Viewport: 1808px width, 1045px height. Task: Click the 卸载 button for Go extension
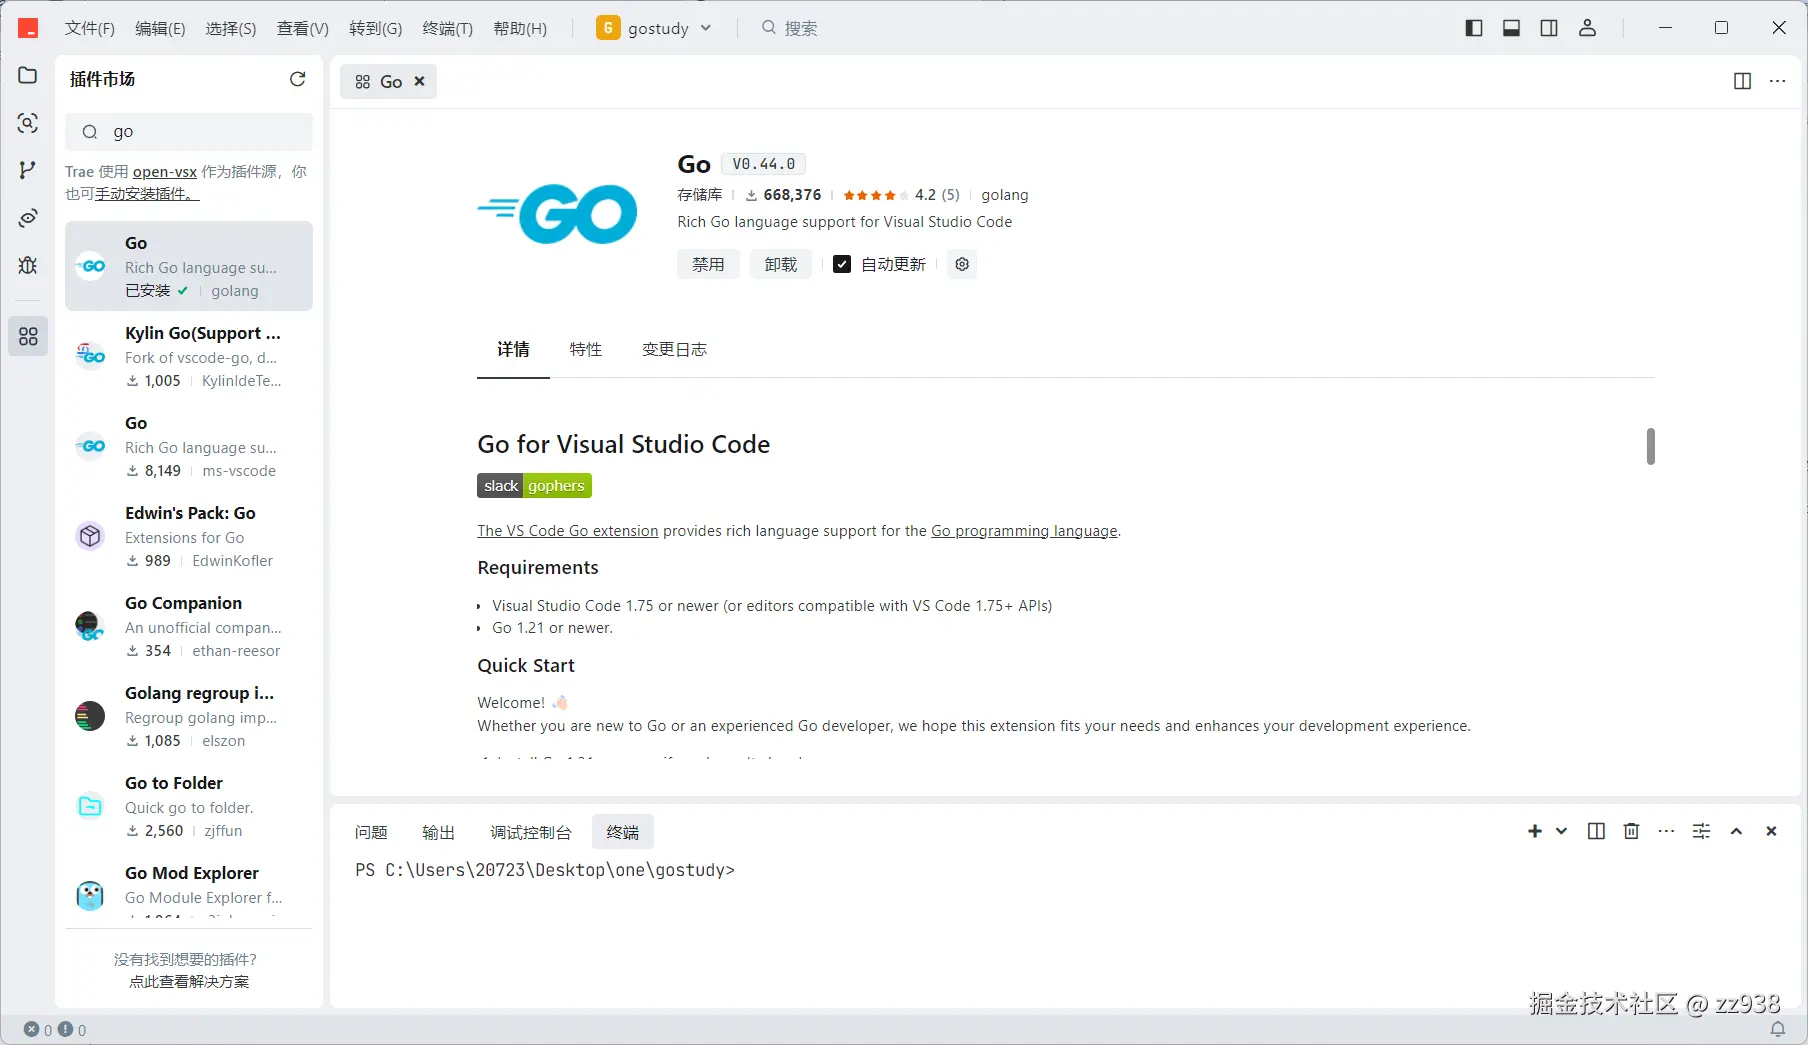(x=781, y=264)
